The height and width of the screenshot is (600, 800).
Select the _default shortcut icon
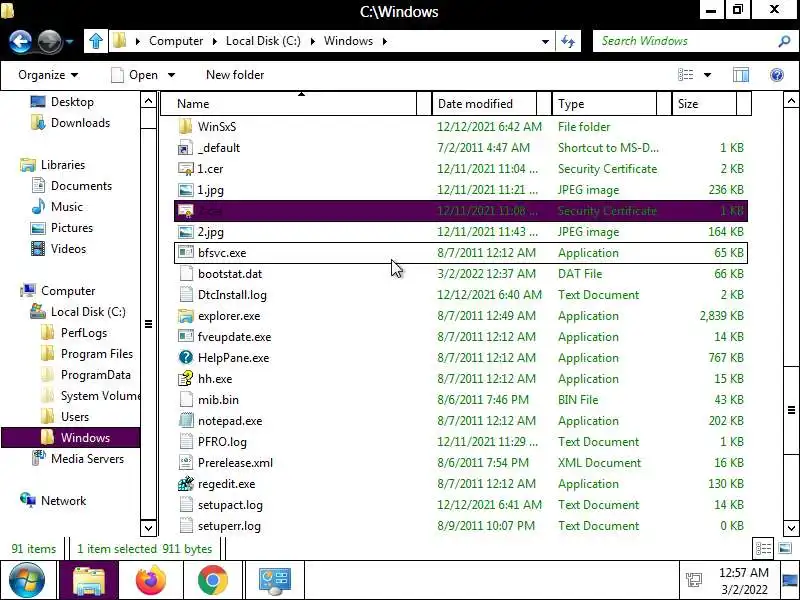coord(186,147)
